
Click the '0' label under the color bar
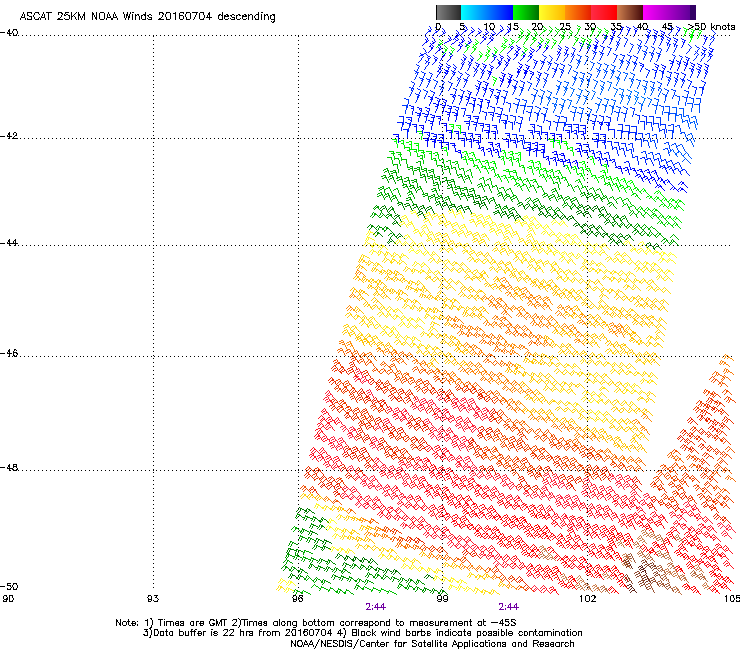pos(438,27)
